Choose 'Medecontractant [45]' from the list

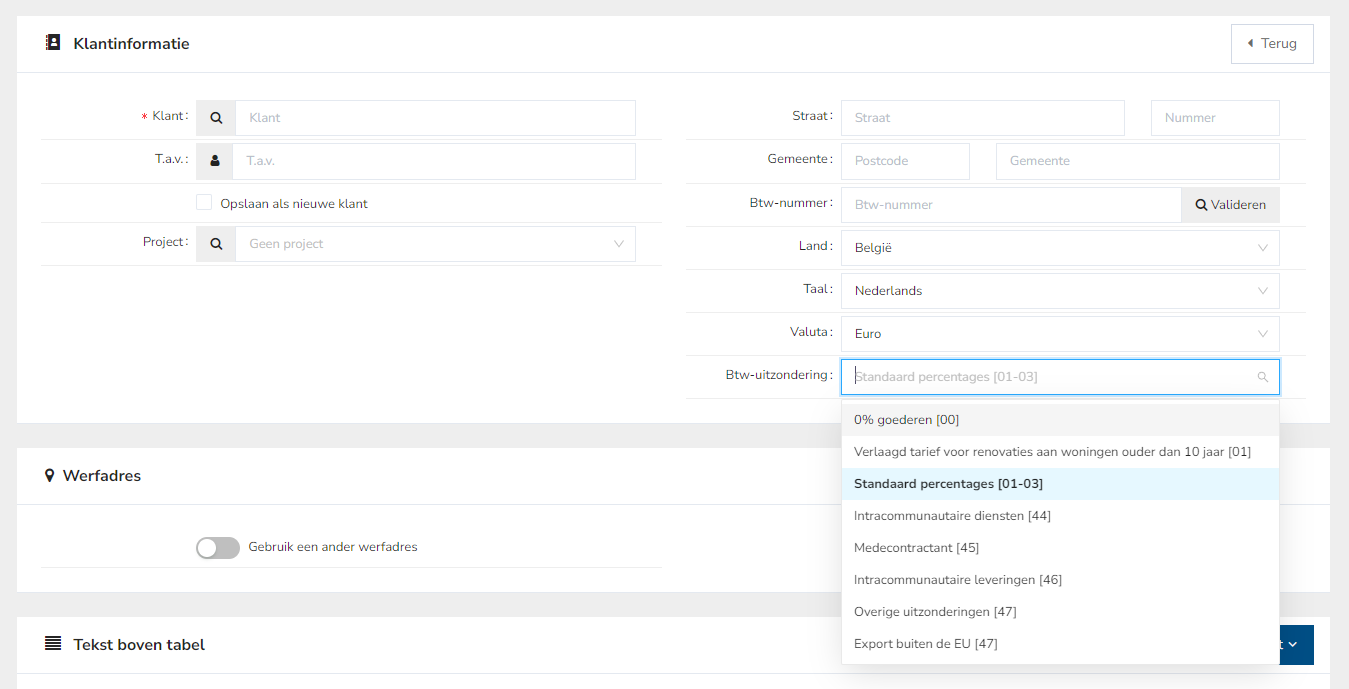click(x=916, y=548)
